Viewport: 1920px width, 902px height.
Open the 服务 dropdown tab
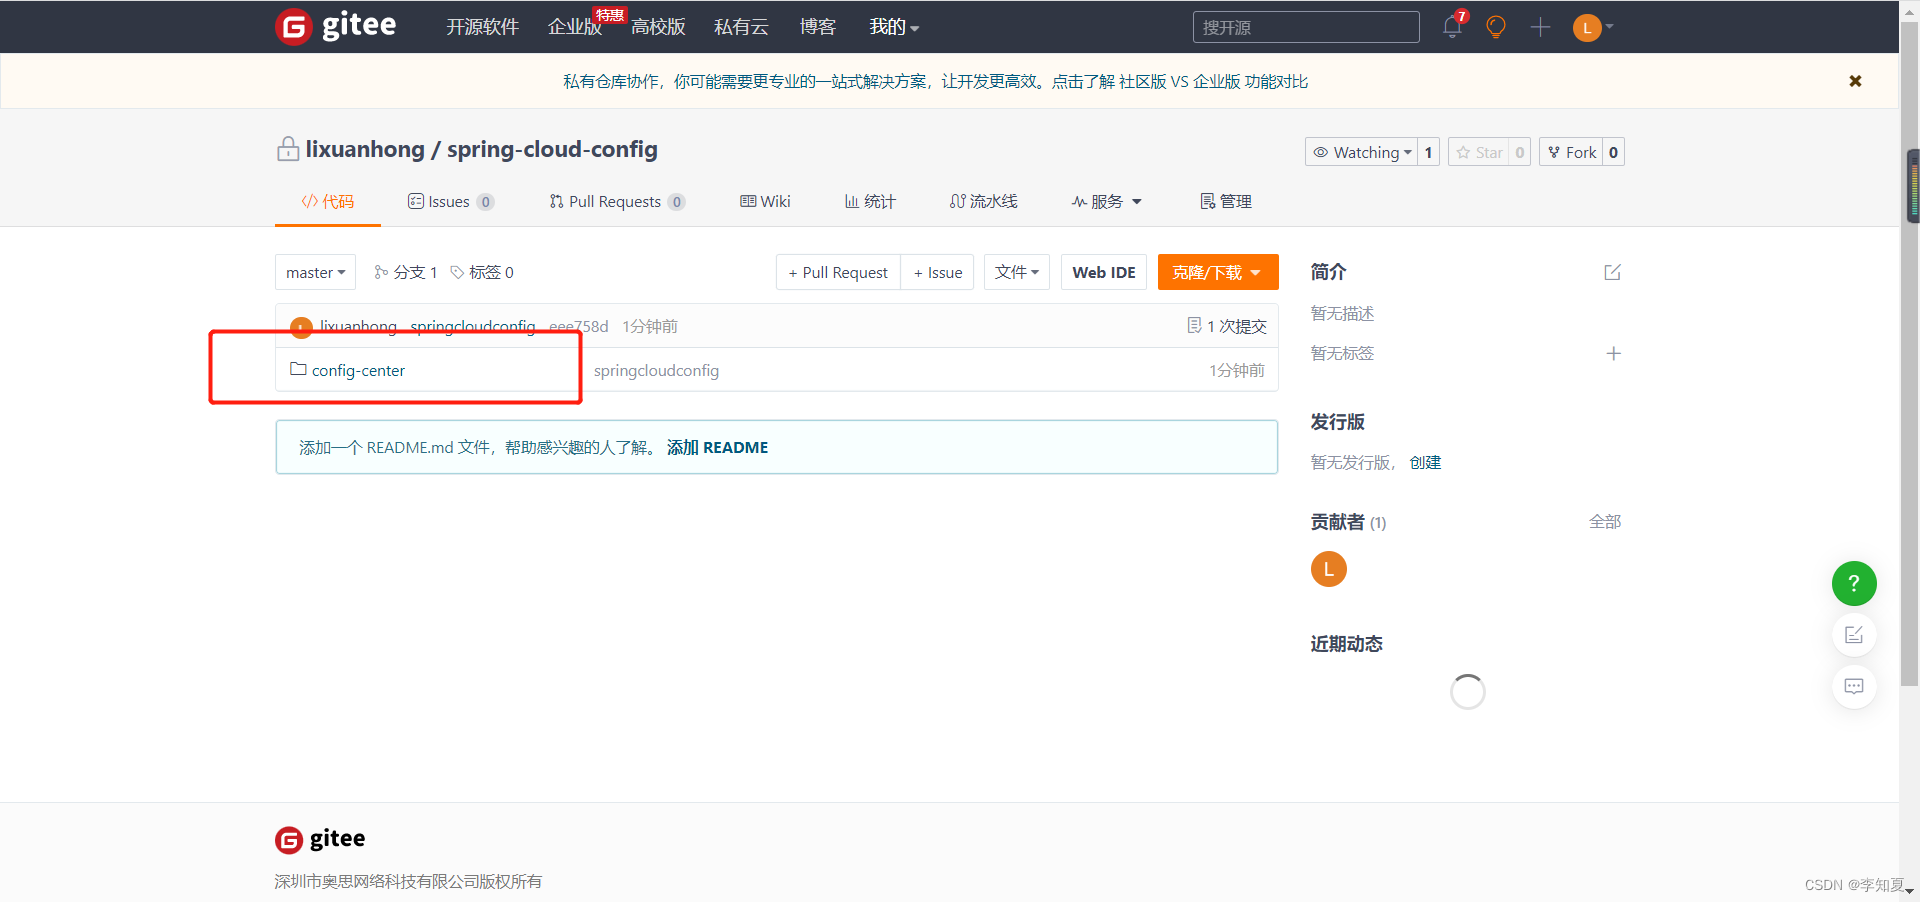(x=1106, y=201)
